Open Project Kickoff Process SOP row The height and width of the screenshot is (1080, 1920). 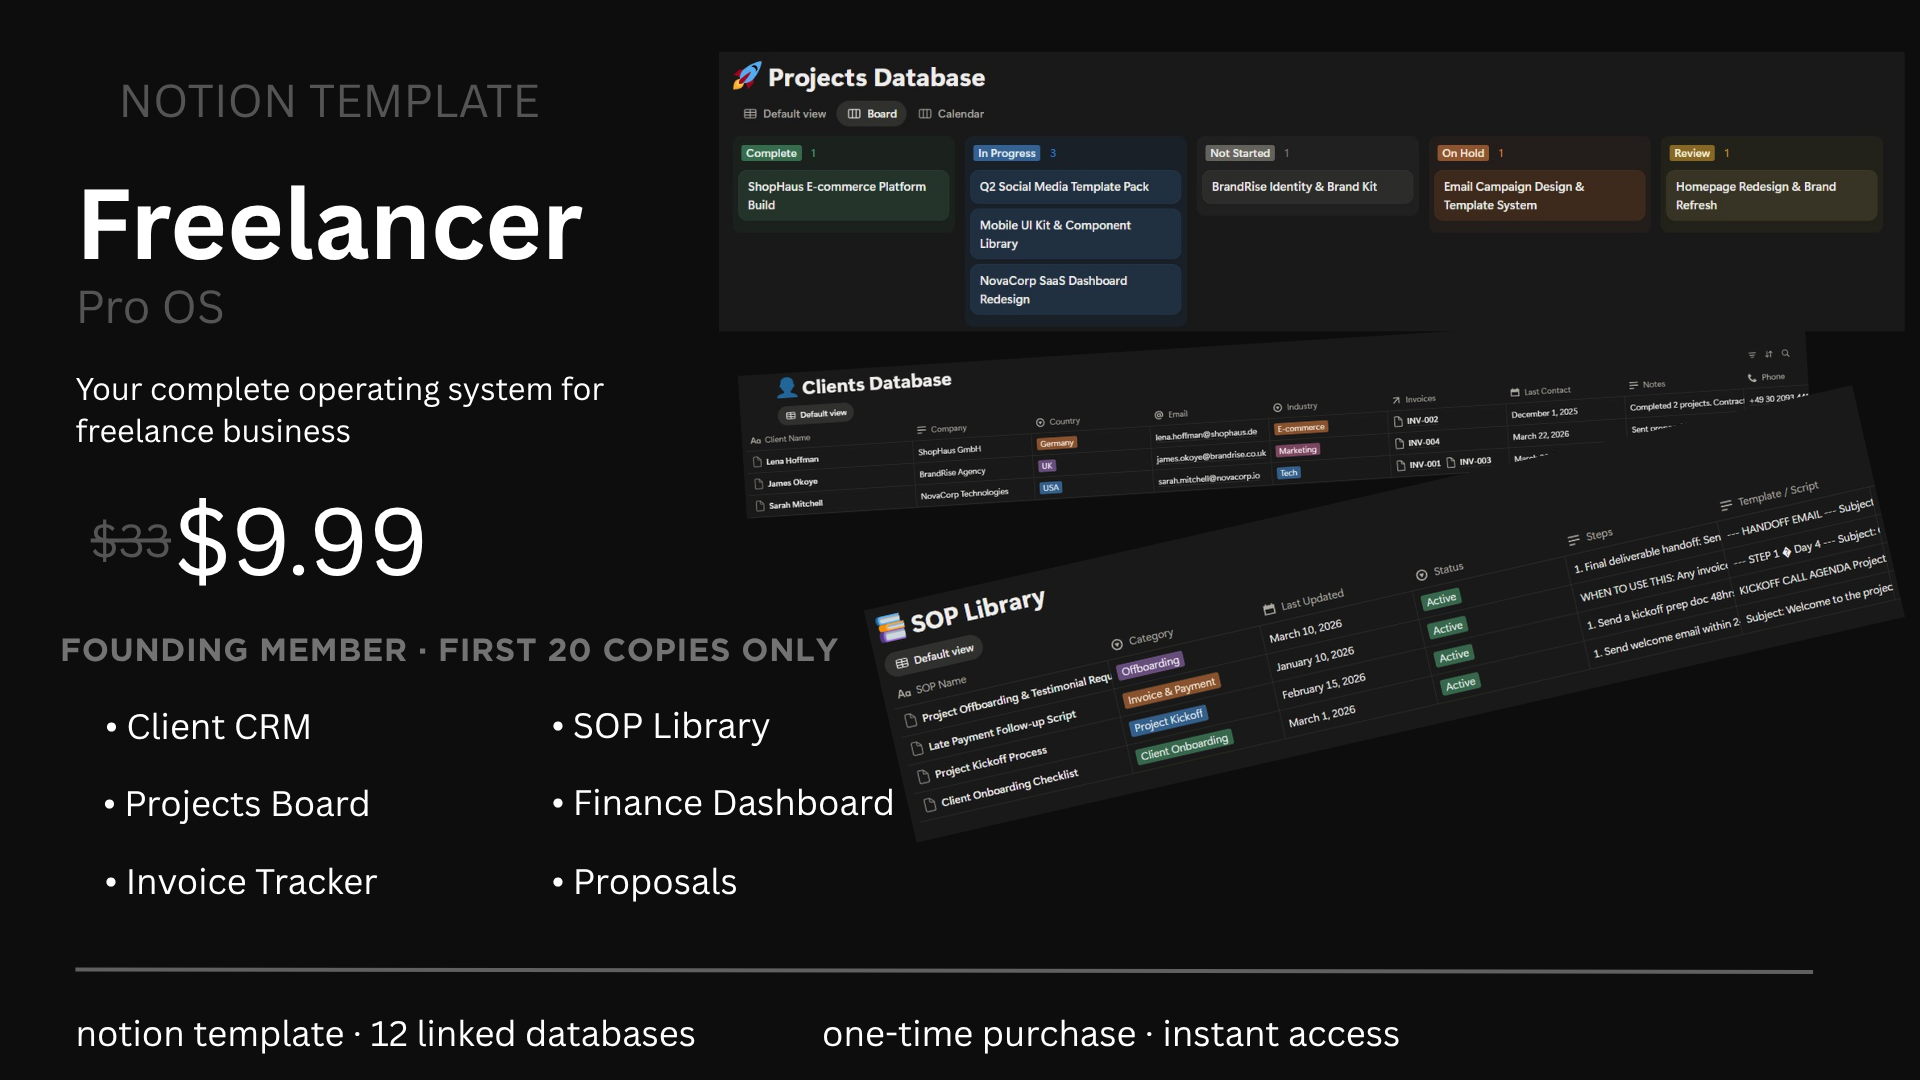point(983,763)
